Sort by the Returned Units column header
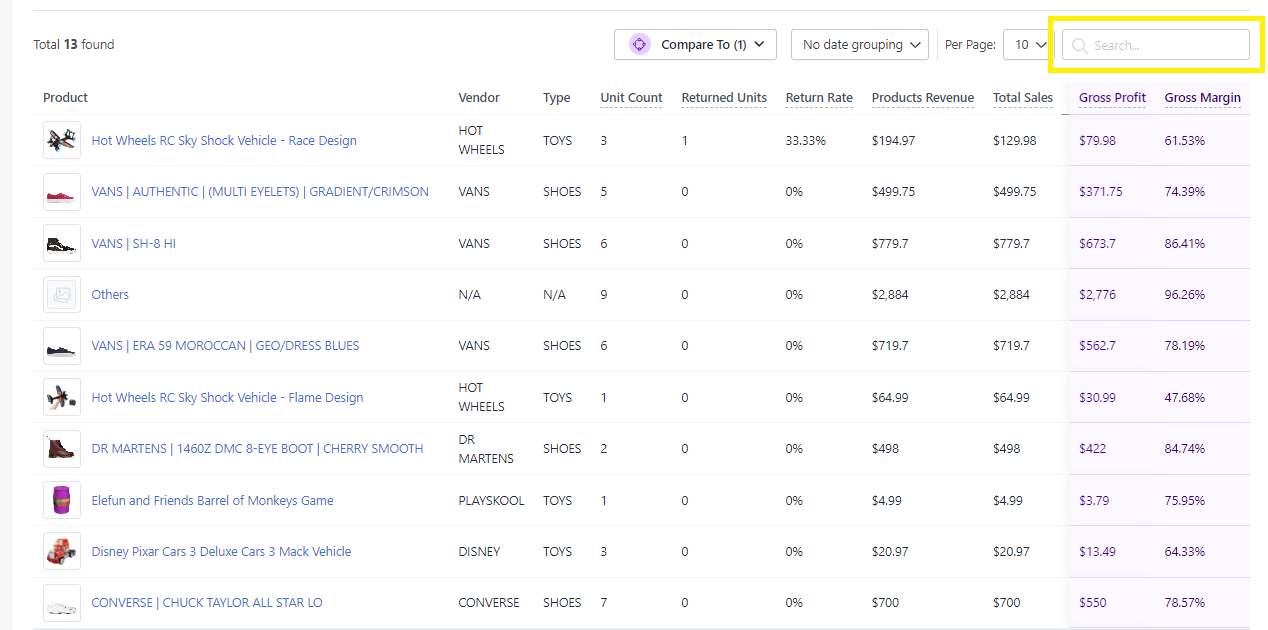The image size is (1268, 630). (724, 98)
